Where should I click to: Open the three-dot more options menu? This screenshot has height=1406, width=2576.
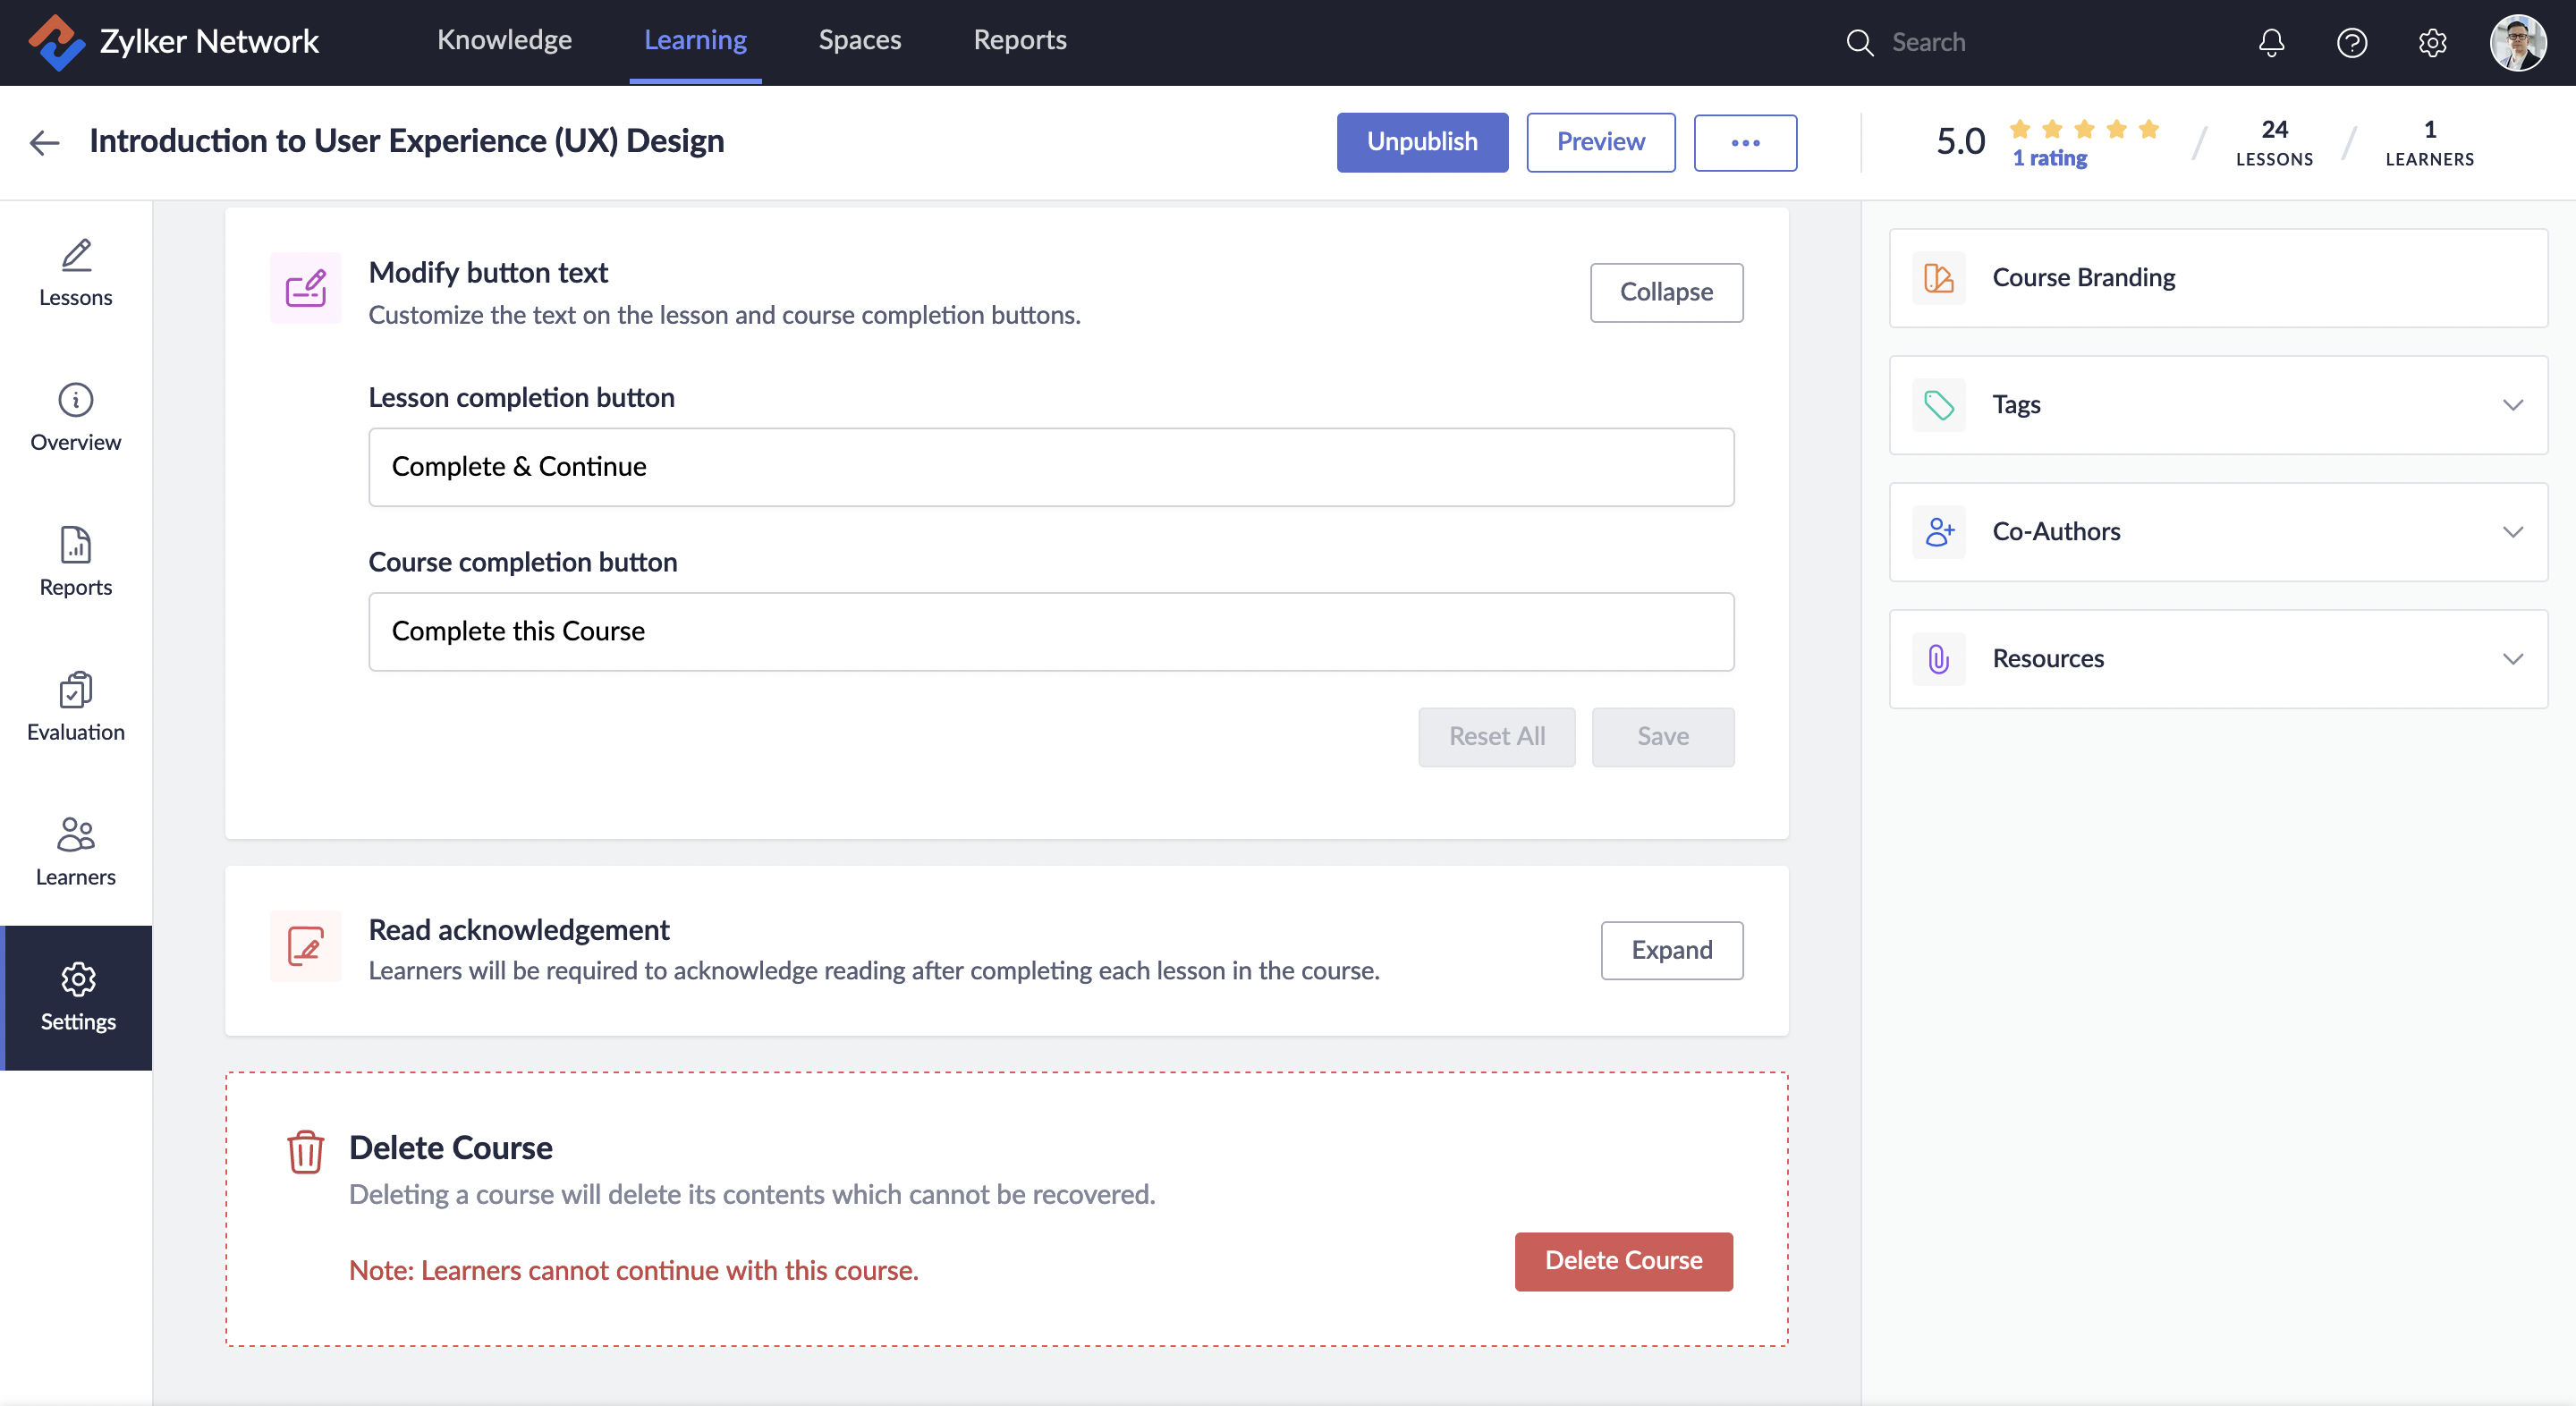(1744, 142)
